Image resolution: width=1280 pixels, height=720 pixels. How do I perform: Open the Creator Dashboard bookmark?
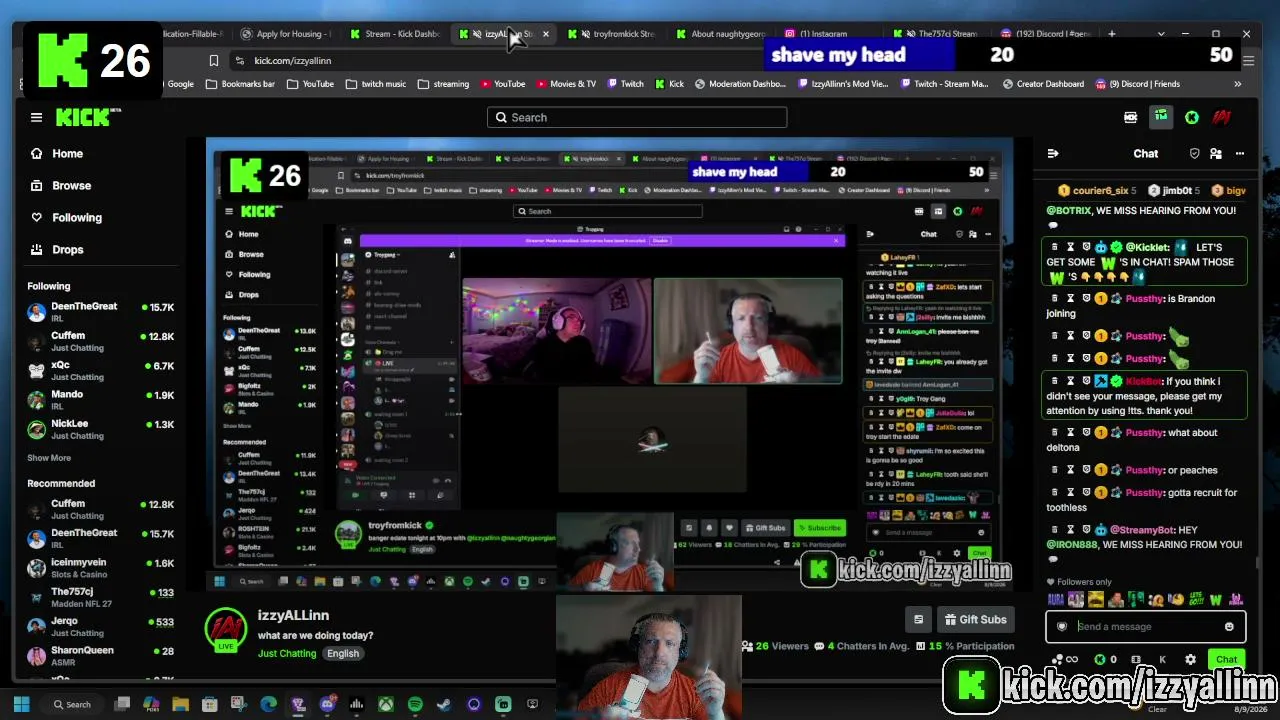pos(1042,84)
